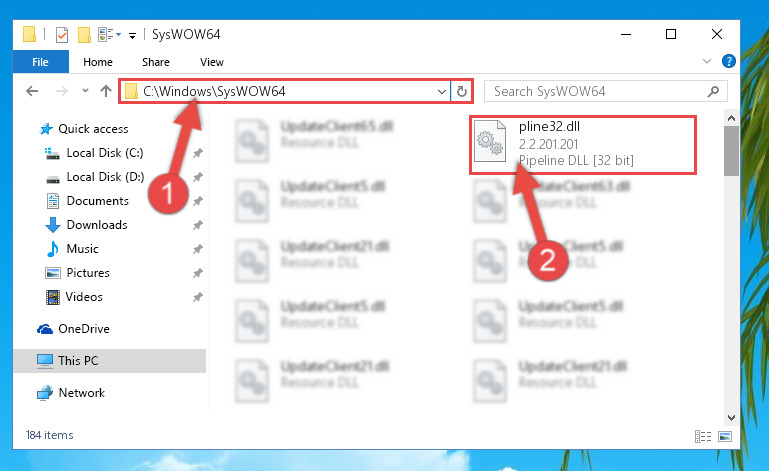Image resolution: width=769 pixels, height=471 pixels.
Task: Switch to the View ribbon tab
Action: pyautogui.click(x=212, y=62)
